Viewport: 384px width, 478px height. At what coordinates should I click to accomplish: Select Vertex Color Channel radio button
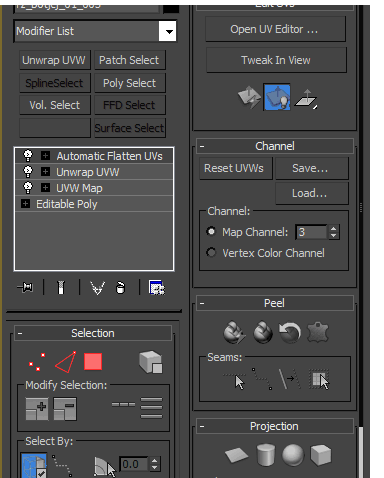pyautogui.click(x=211, y=252)
